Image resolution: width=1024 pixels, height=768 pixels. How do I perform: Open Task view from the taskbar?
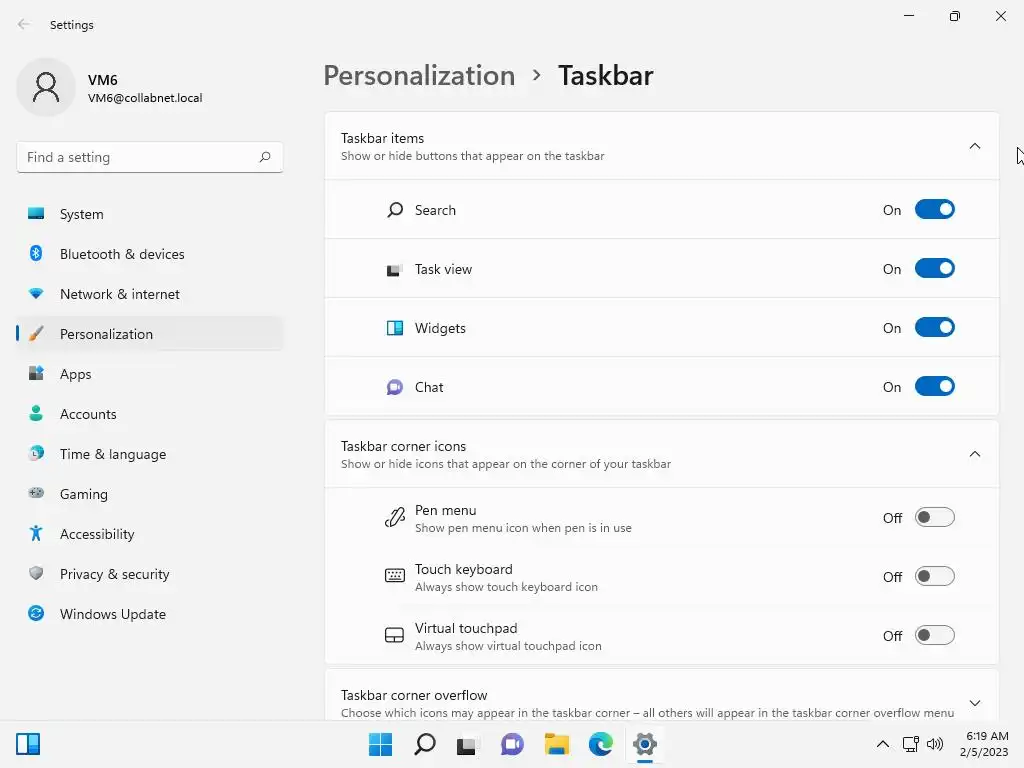pos(466,745)
